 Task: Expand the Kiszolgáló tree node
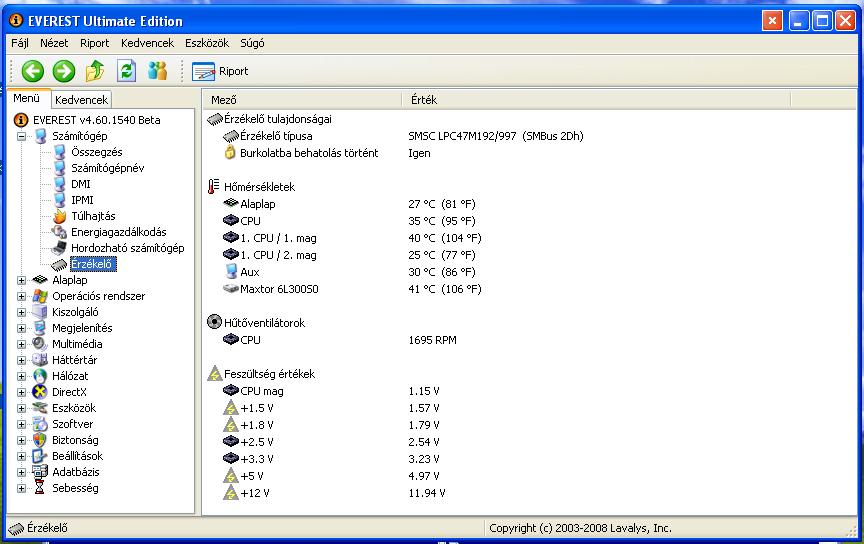(21, 312)
